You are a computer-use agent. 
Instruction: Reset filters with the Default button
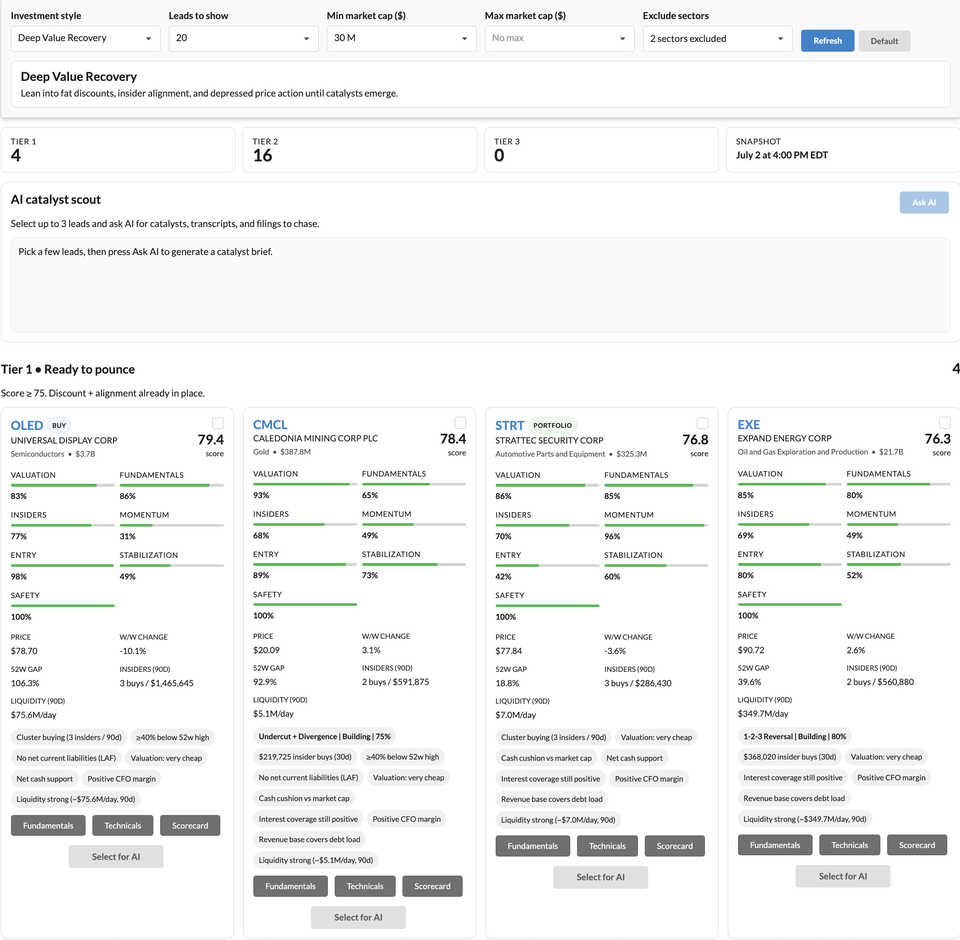pyautogui.click(x=884, y=41)
